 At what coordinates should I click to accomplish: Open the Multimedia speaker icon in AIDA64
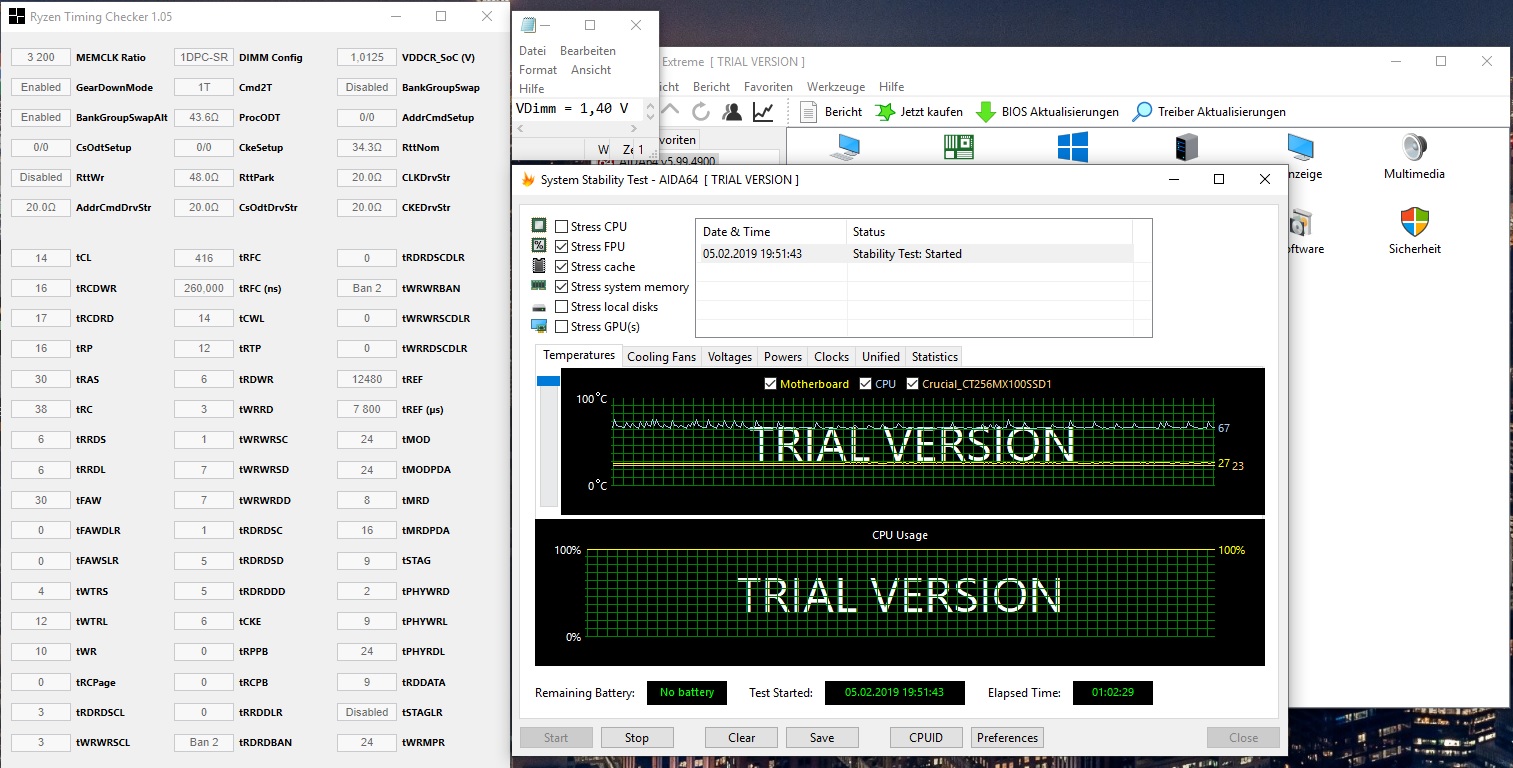(x=1414, y=147)
